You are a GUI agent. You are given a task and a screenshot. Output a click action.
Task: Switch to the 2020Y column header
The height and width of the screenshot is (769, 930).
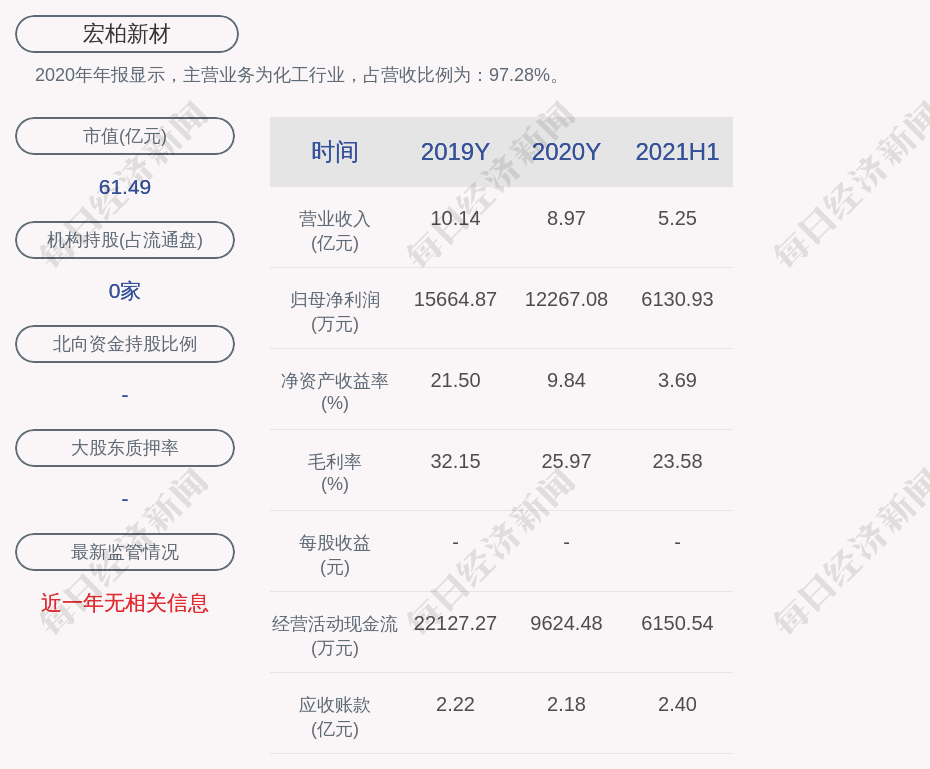566,152
